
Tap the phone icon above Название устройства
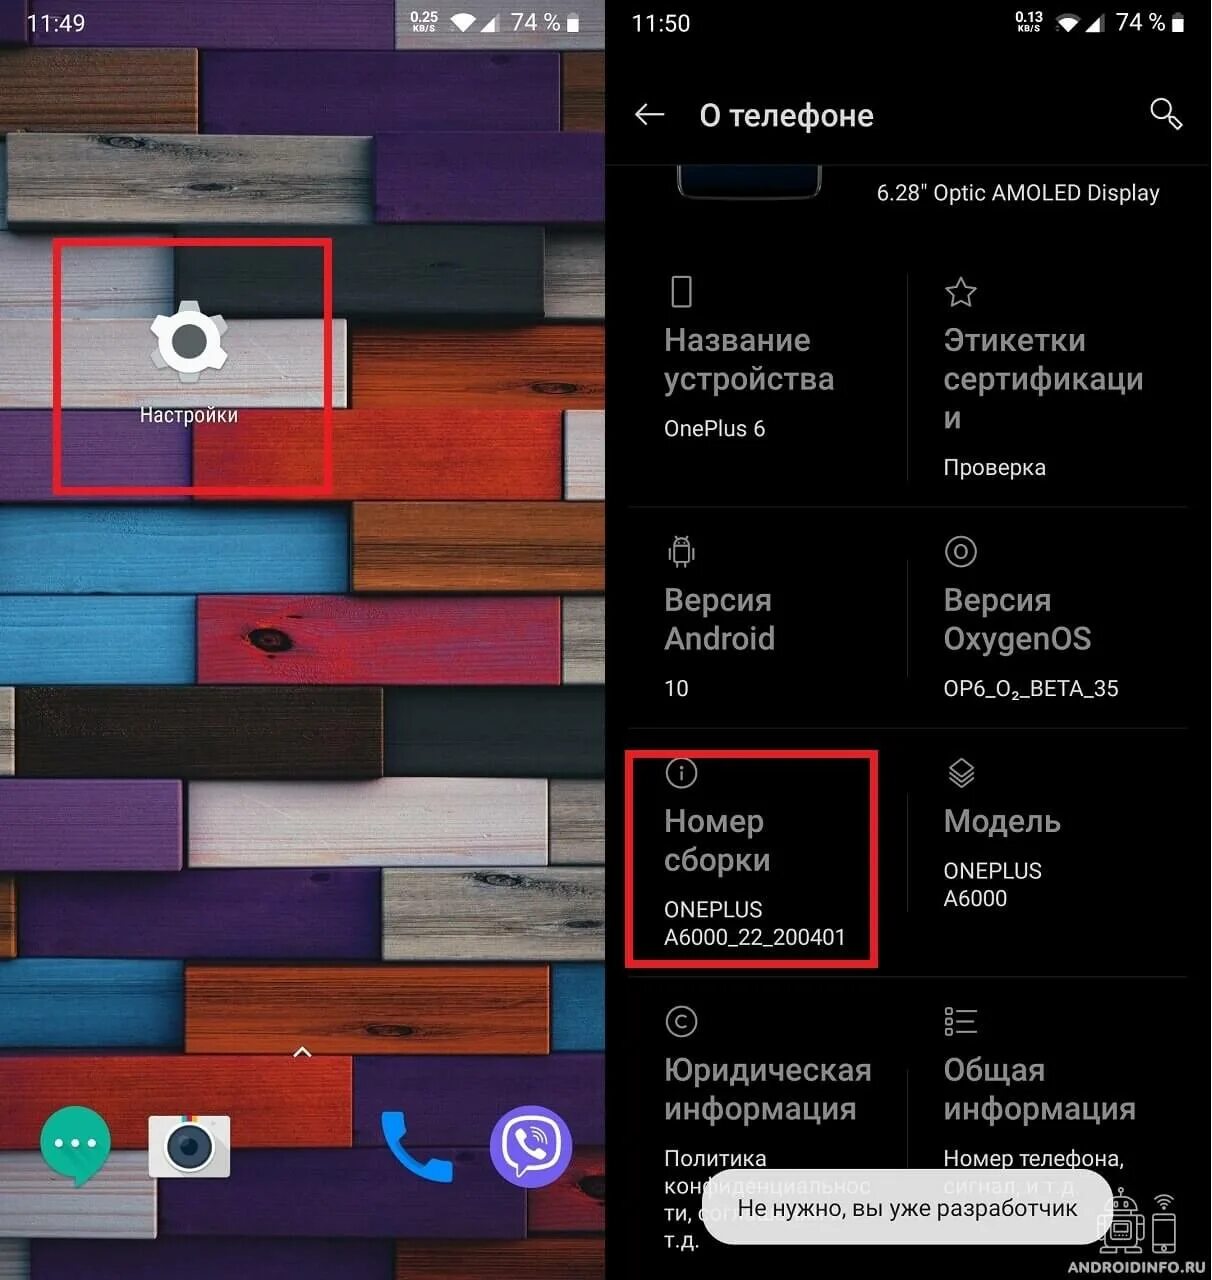coord(681,292)
